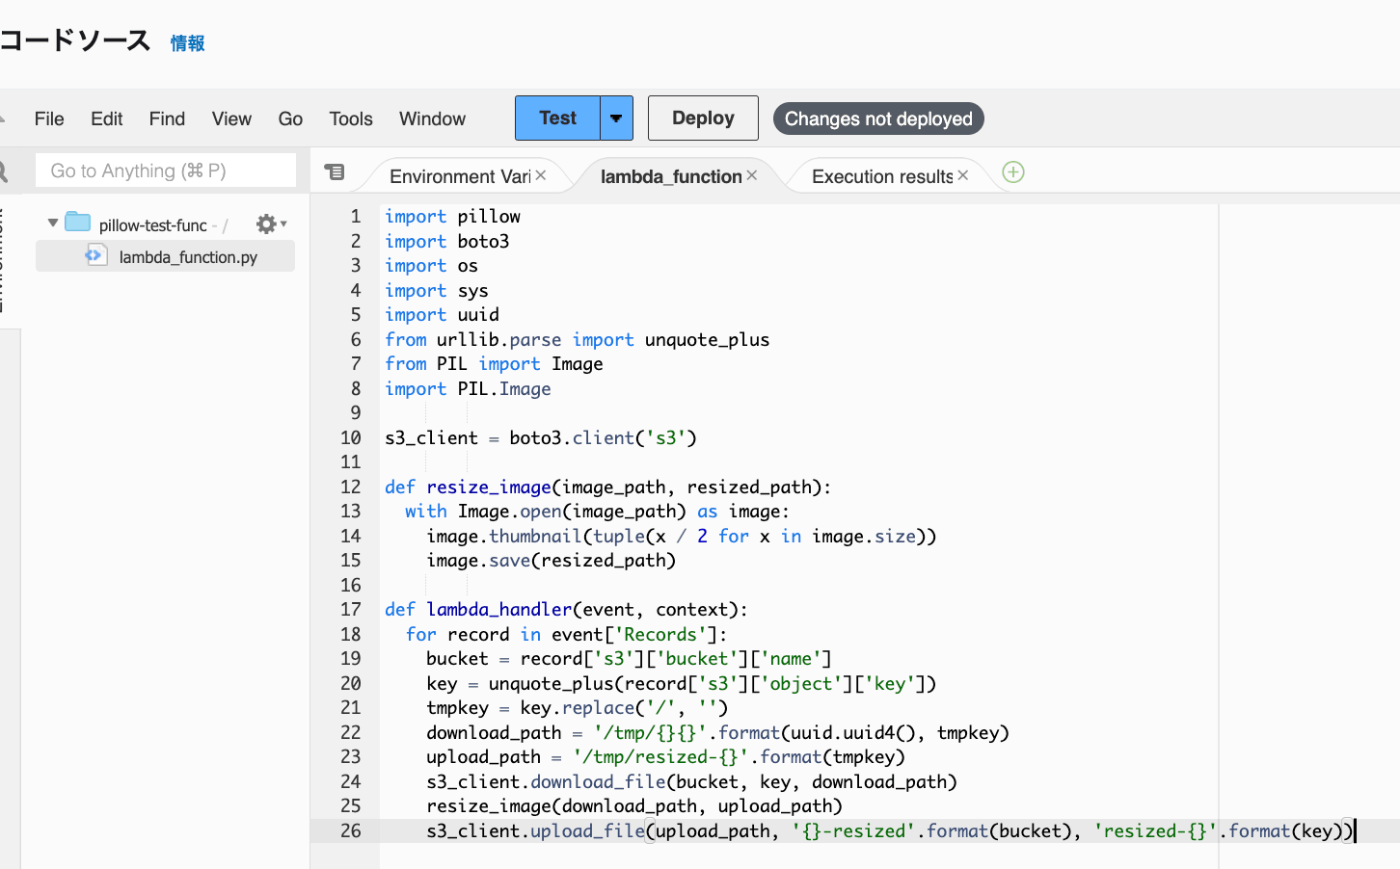Click the 'tmpkey = key.replace' line
Screen dimensions: 1400x869
[x=577, y=708]
